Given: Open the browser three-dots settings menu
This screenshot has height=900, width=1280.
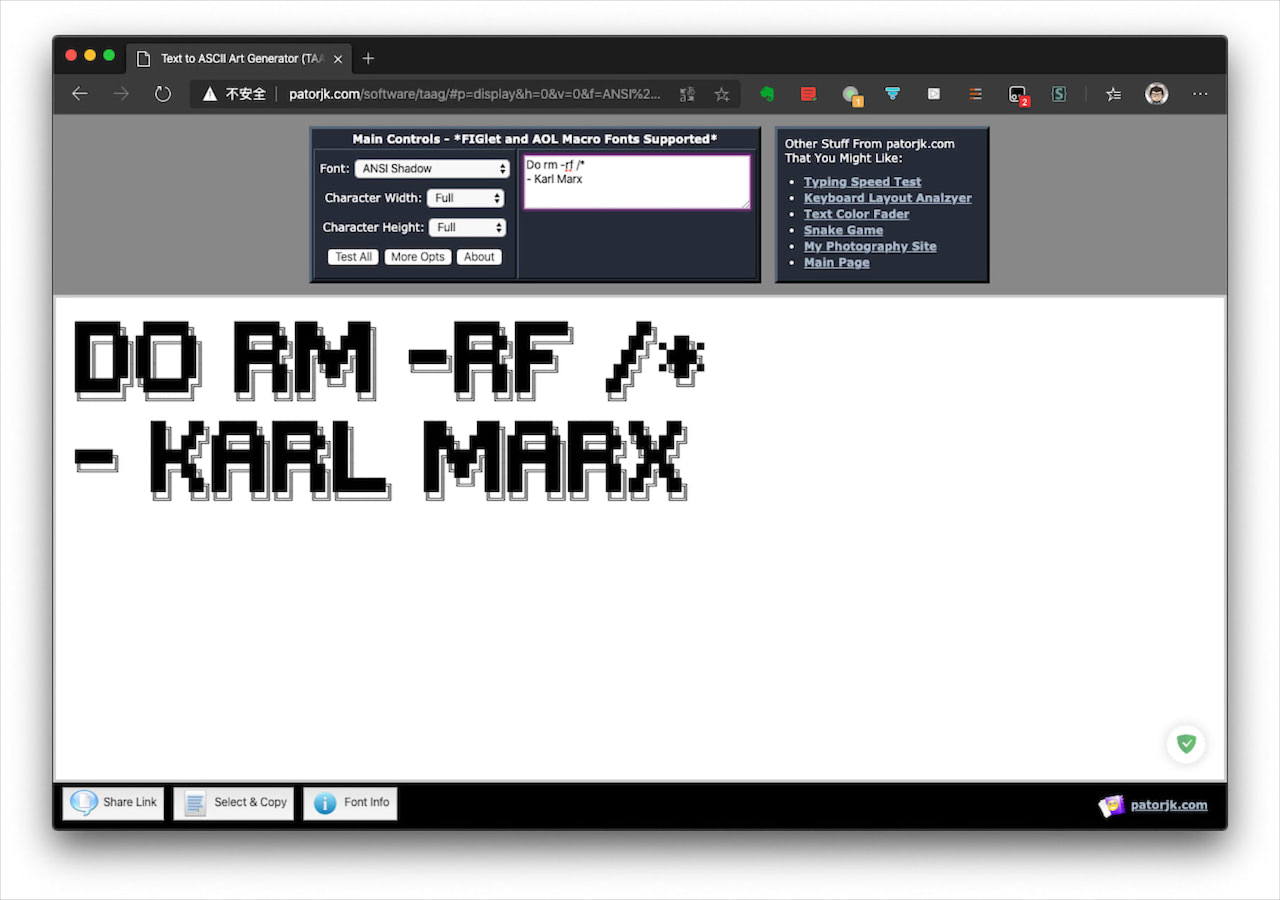Looking at the screenshot, I should tap(1200, 94).
